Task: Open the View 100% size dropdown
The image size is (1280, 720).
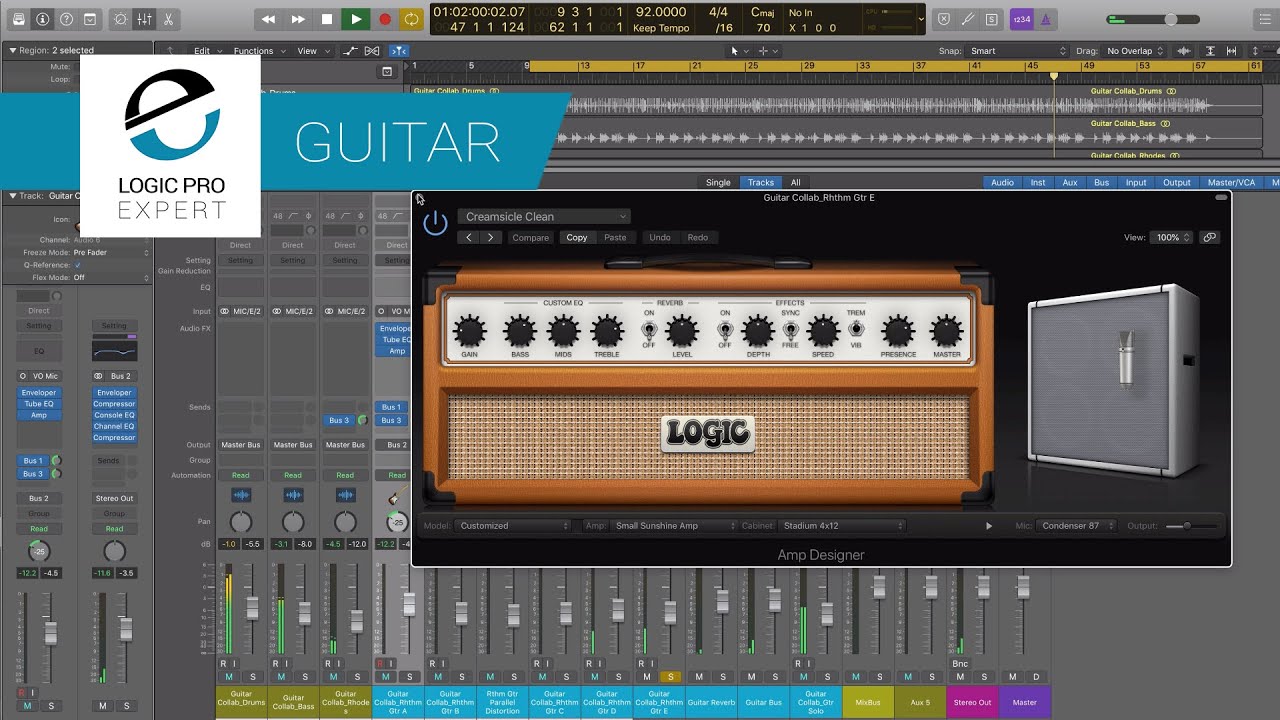Action: click(x=1171, y=237)
